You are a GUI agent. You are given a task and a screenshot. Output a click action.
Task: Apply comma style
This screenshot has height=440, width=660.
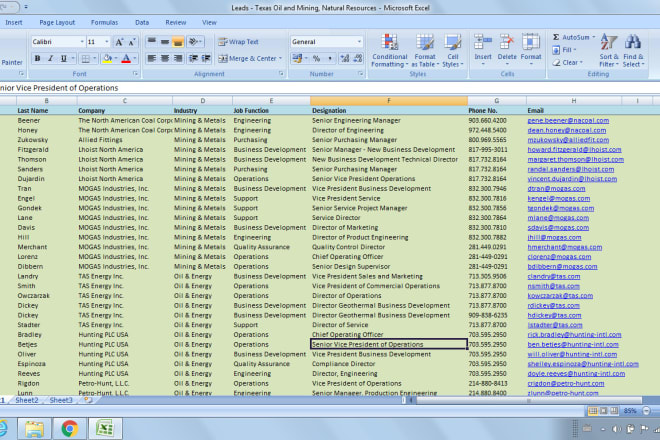pos(330,59)
